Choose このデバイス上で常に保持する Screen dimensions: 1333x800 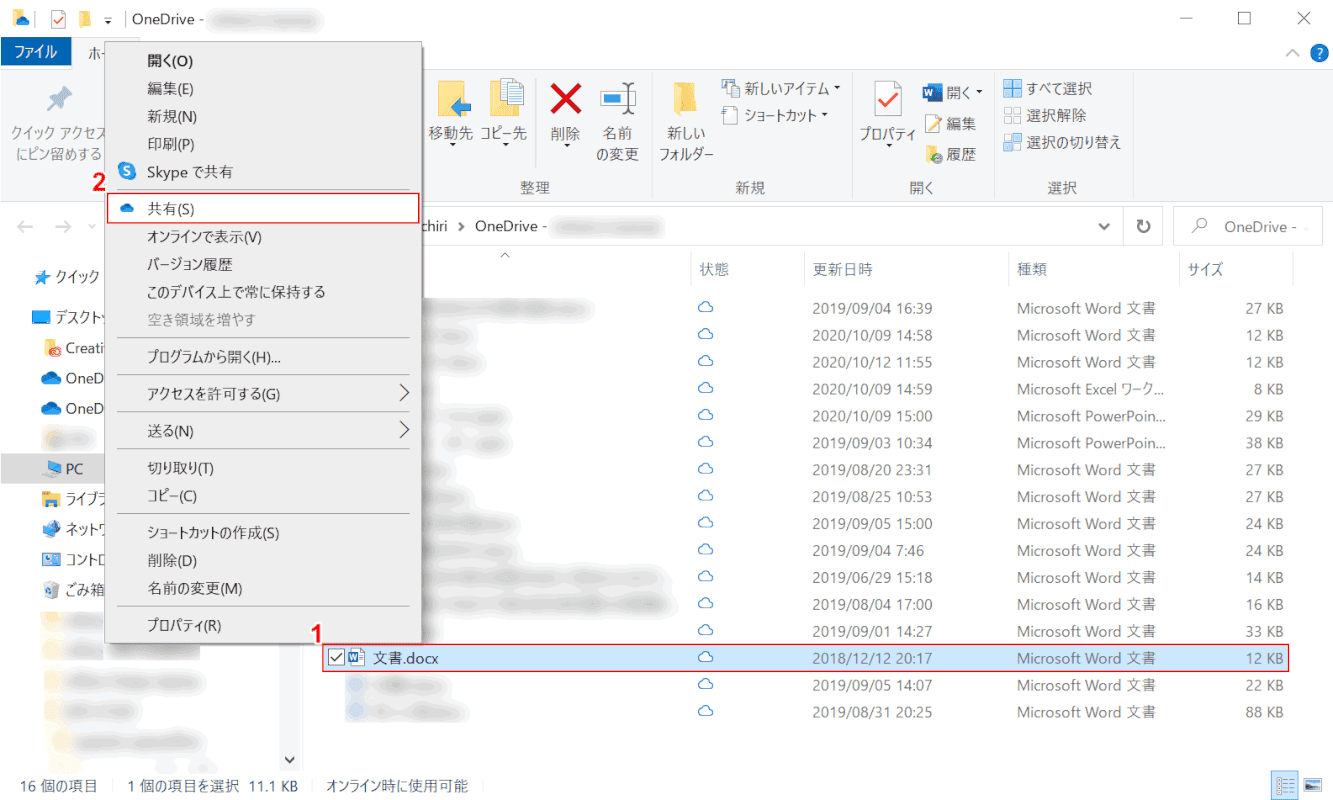pyautogui.click(x=236, y=292)
